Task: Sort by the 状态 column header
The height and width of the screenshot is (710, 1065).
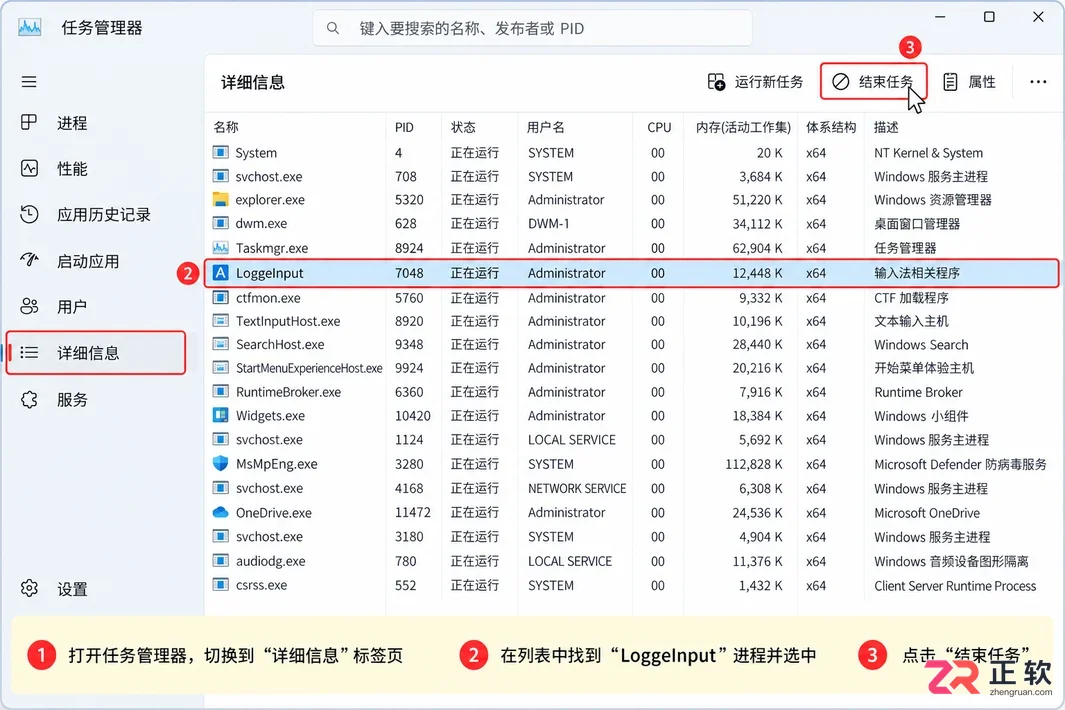Action: click(463, 127)
